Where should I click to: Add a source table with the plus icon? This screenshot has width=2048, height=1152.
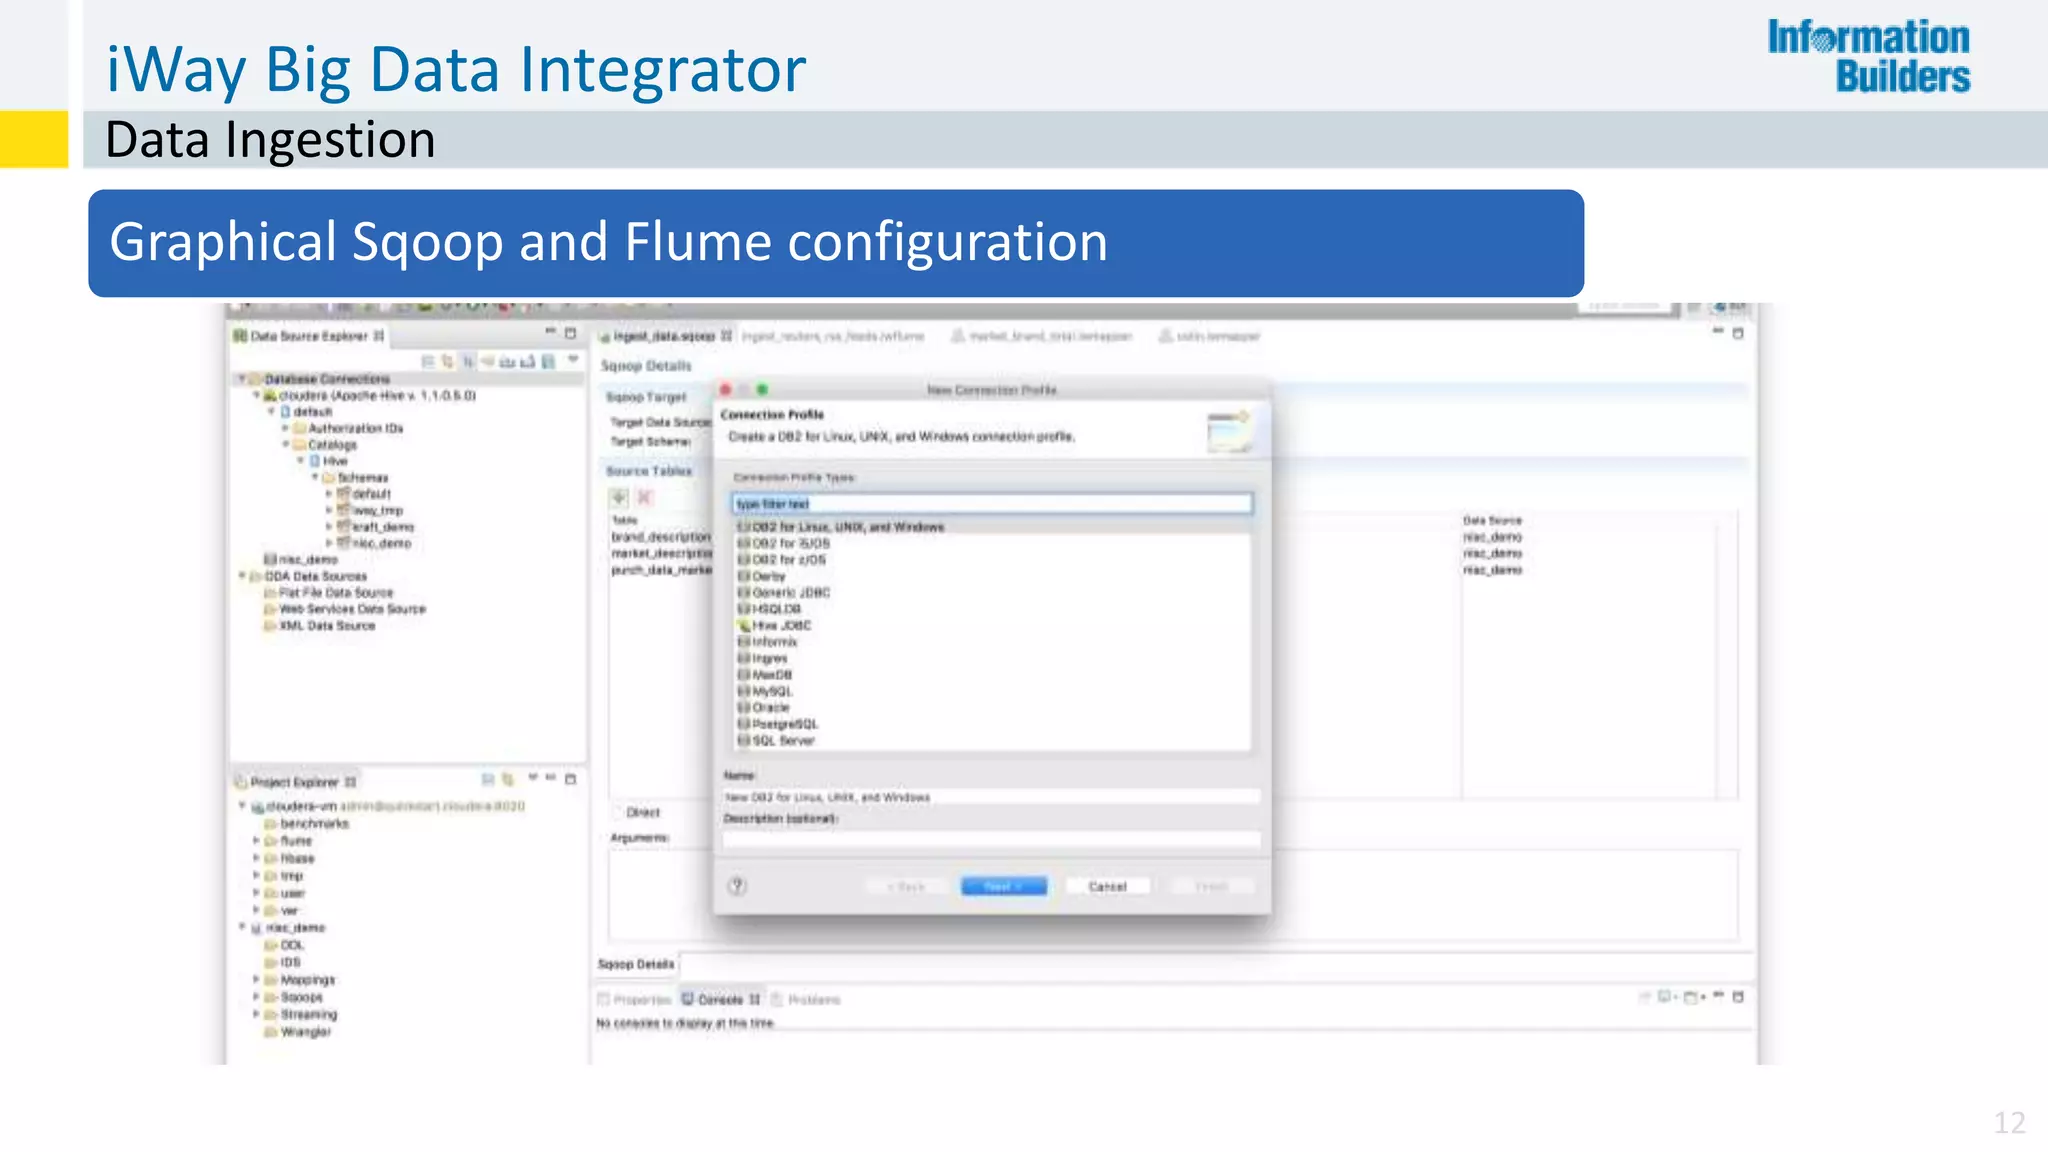[x=620, y=497]
